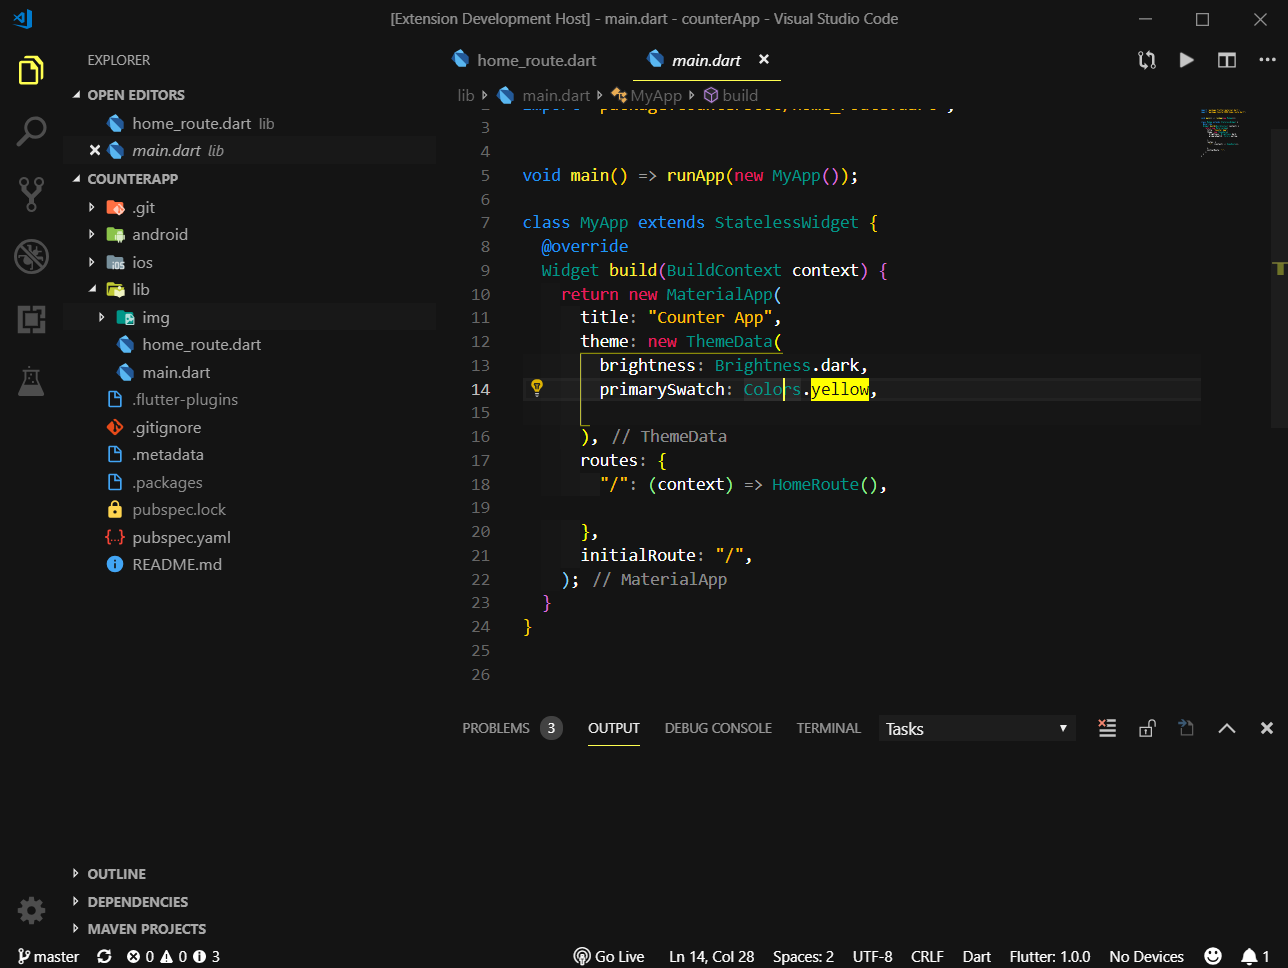Click Go Live in the status bar
This screenshot has width=1288, height=968.
click(609, 956)
